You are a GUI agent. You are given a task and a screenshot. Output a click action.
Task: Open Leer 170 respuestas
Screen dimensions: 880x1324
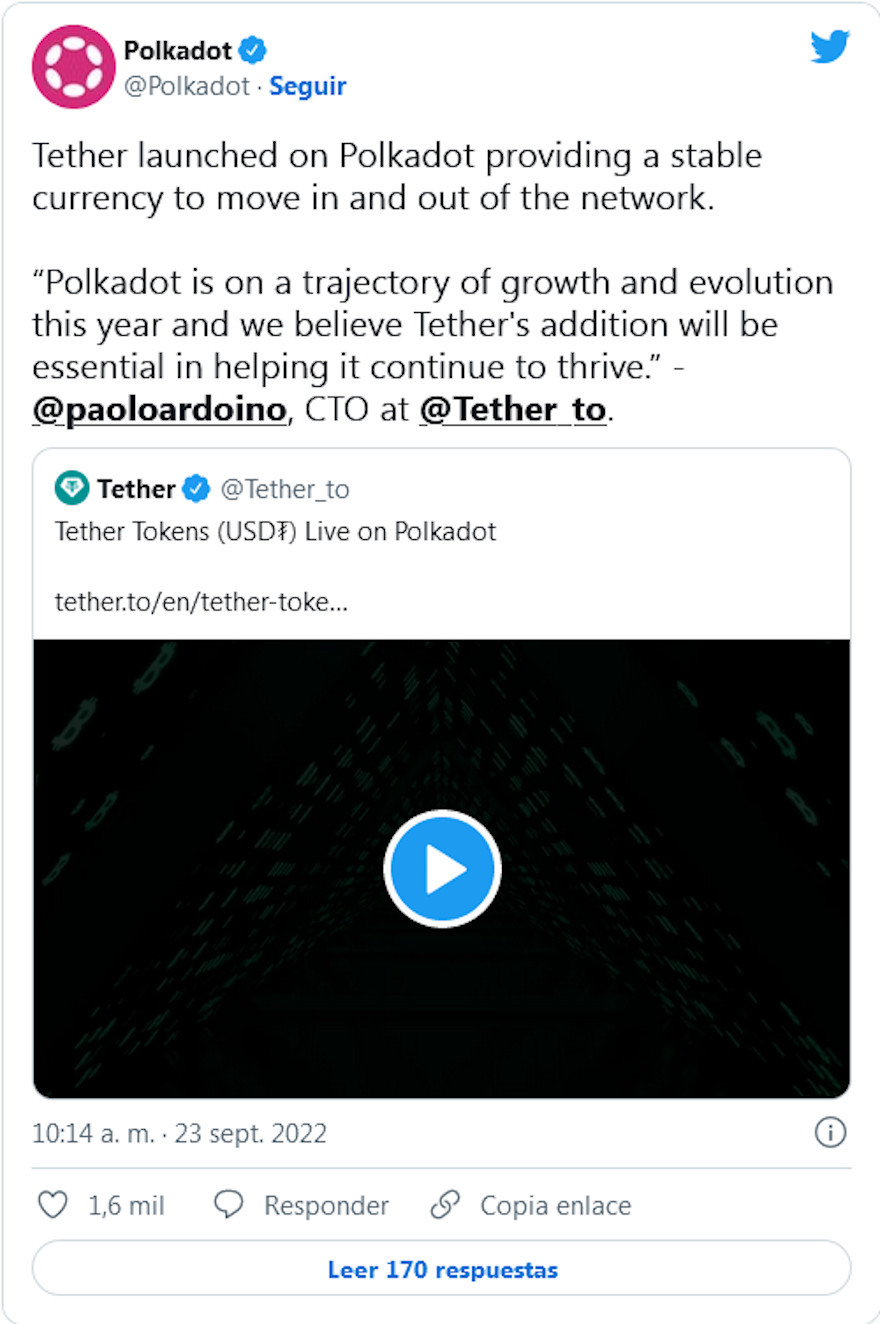(x=441, y=1268)
